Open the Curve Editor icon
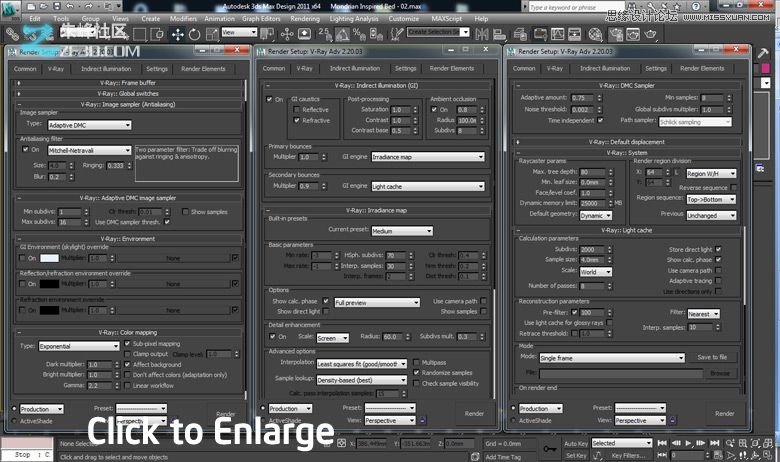This screenshot has height=462, width=780. pos(558,34)
